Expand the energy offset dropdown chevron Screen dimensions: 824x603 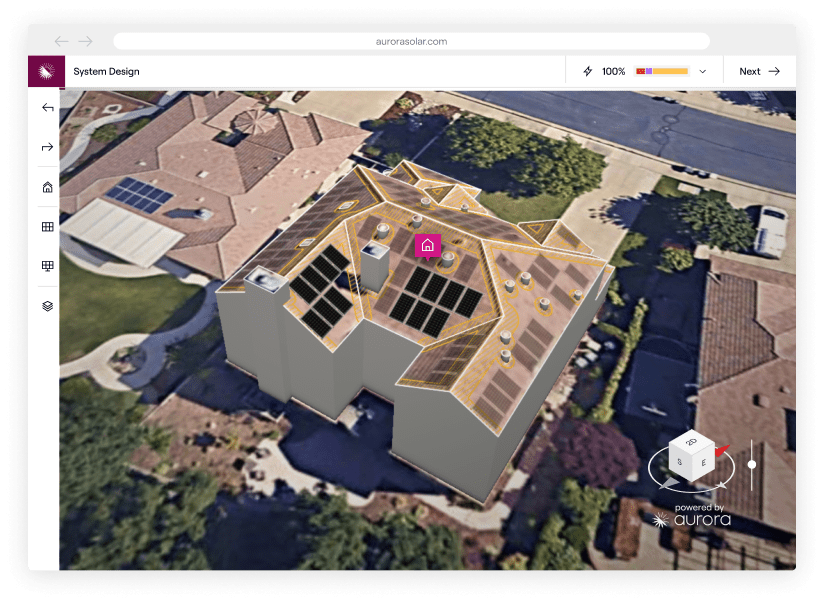point(703,71)
